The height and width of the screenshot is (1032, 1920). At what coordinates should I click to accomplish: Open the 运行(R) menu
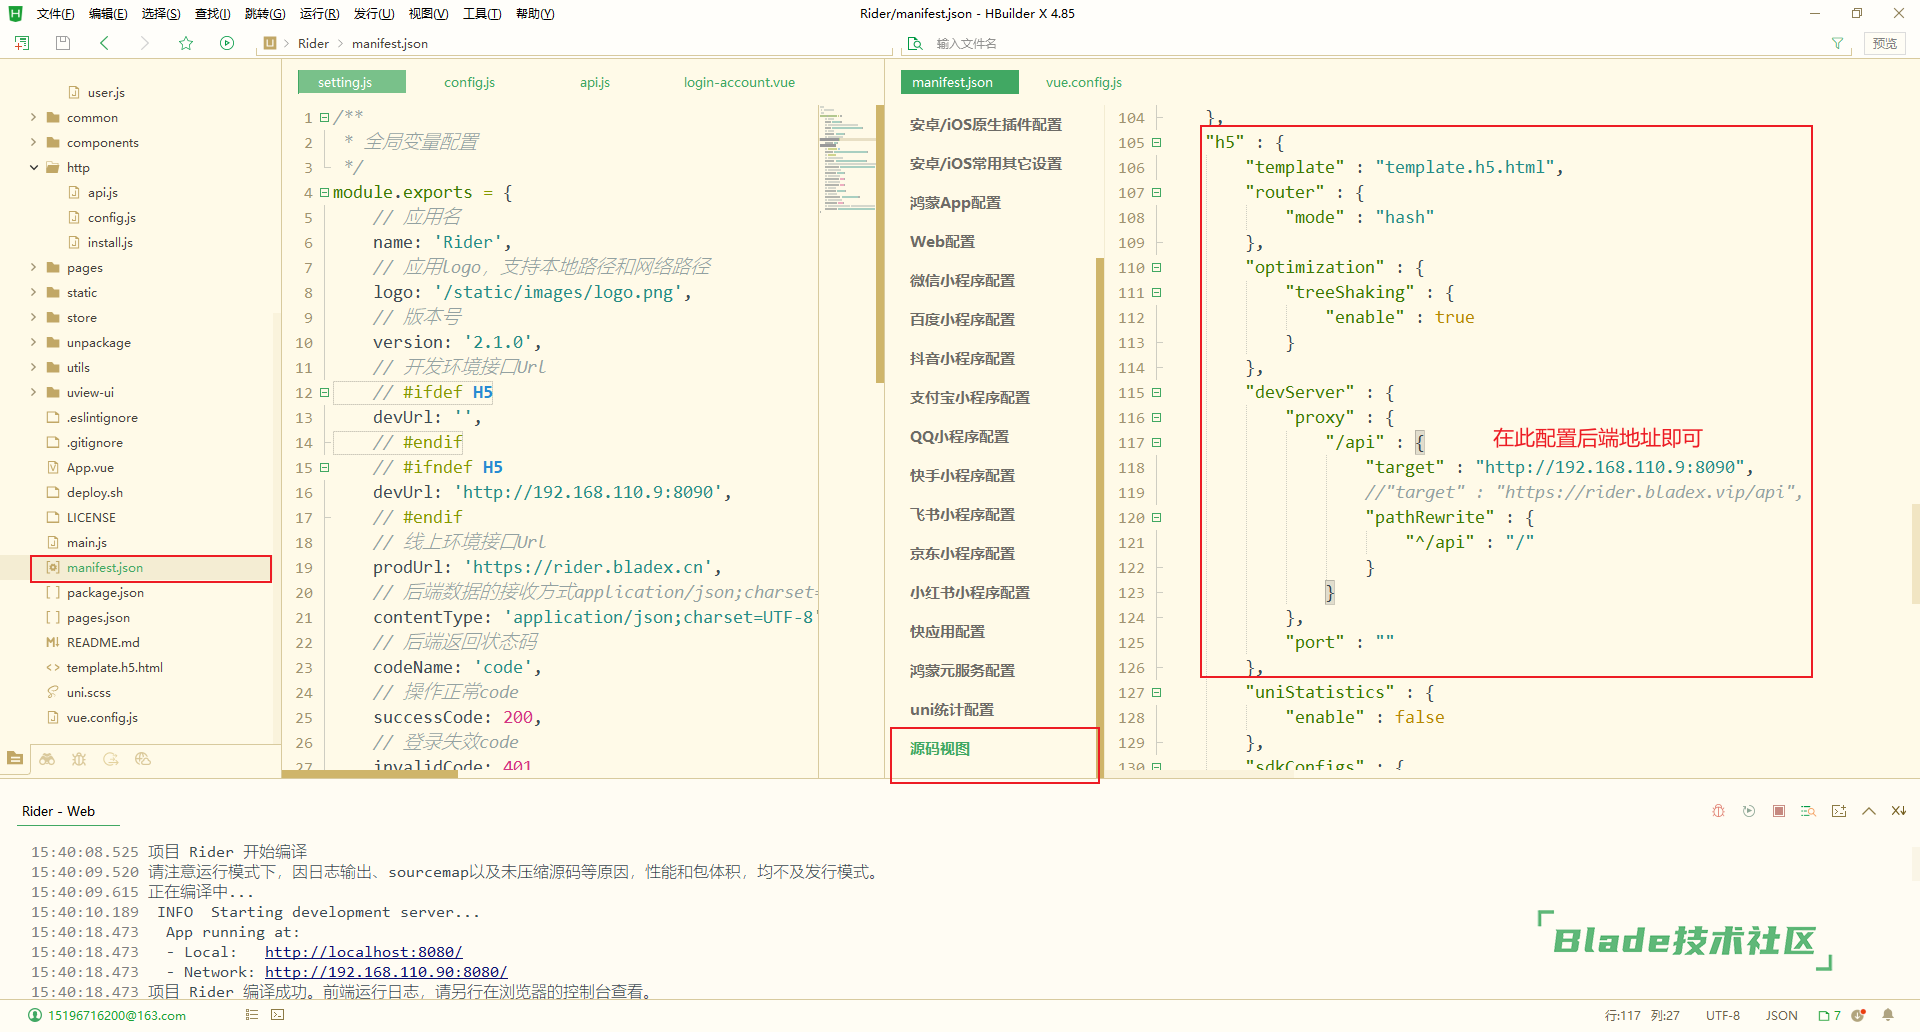point(319,13)
